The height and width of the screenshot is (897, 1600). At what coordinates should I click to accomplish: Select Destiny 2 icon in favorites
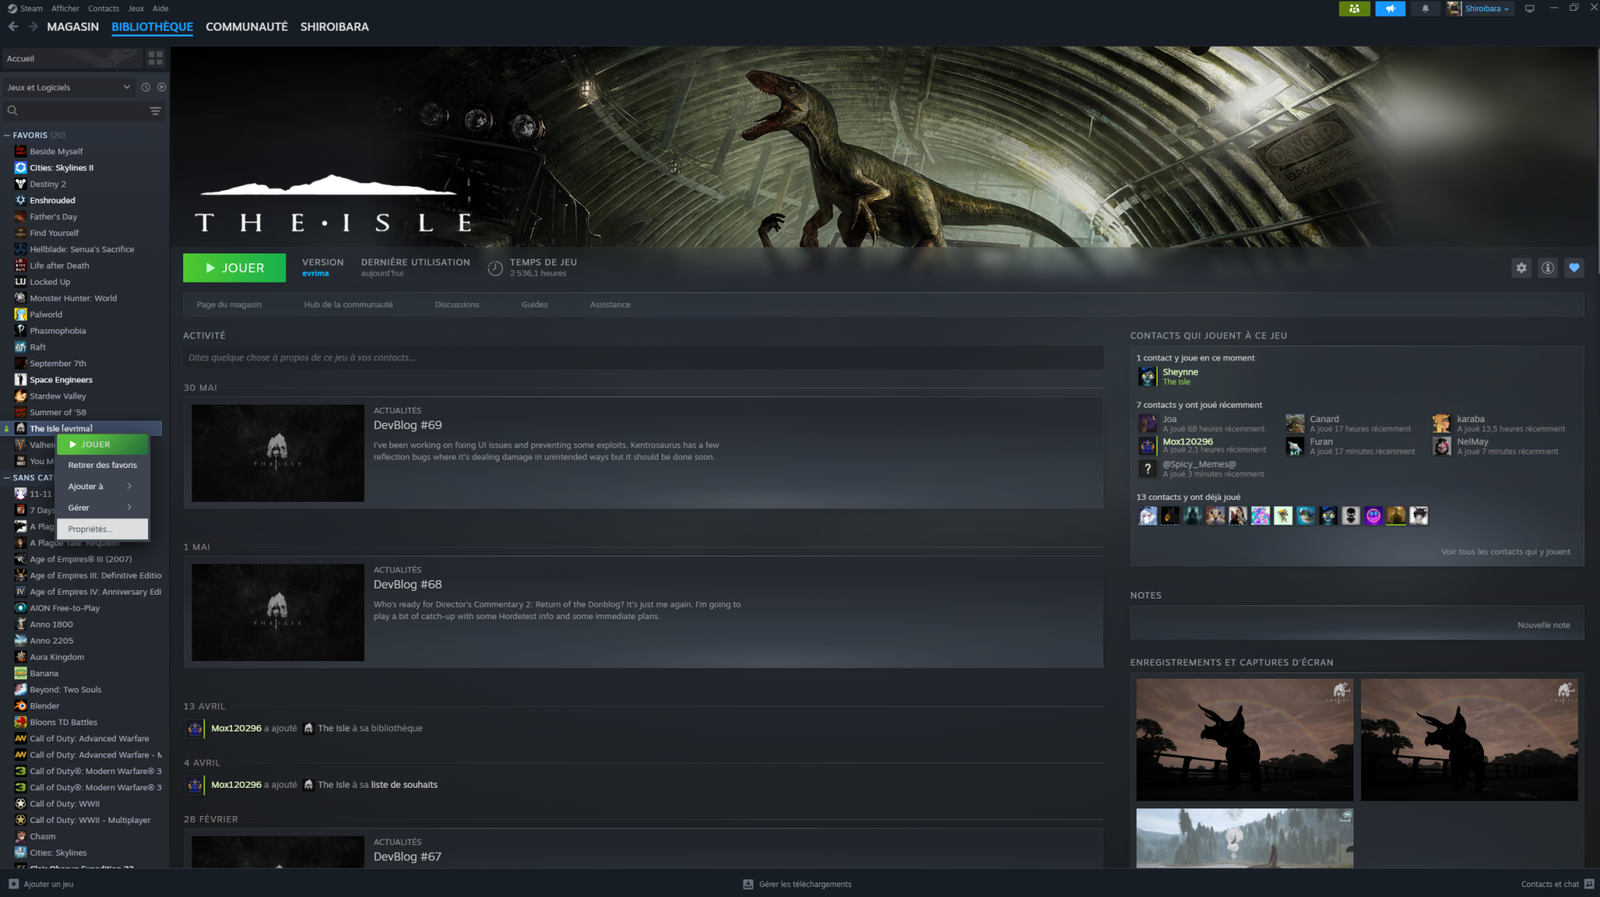coord(20,184)
